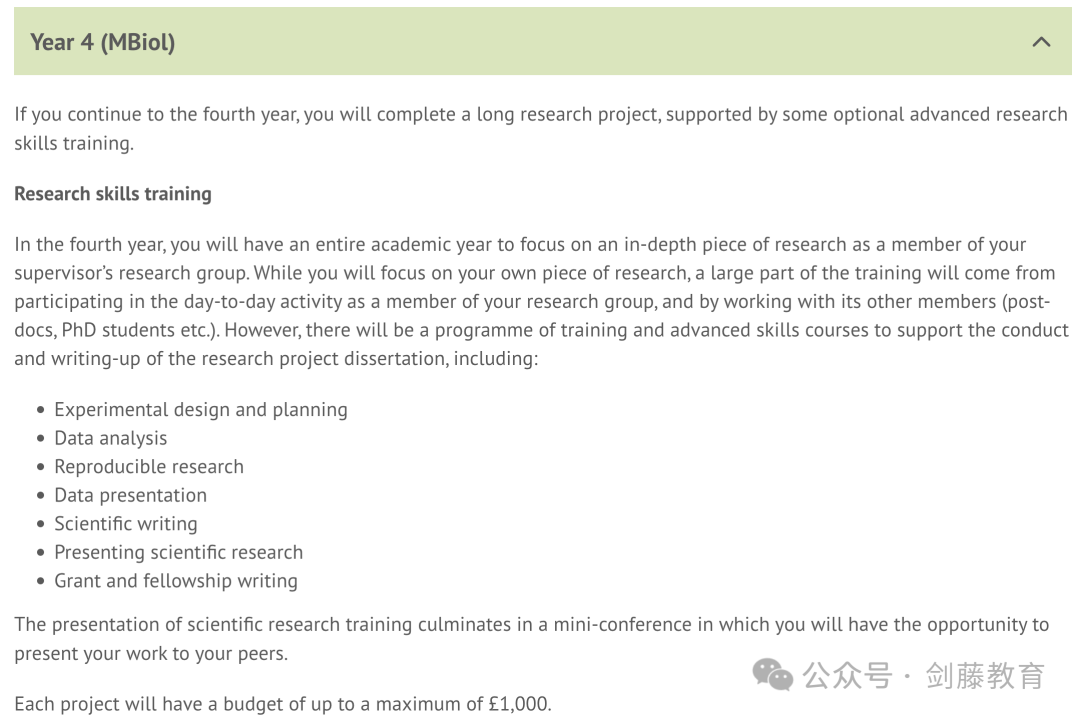Click the Scientific writing list item
Screen dimensions: 1080x719
126,523
